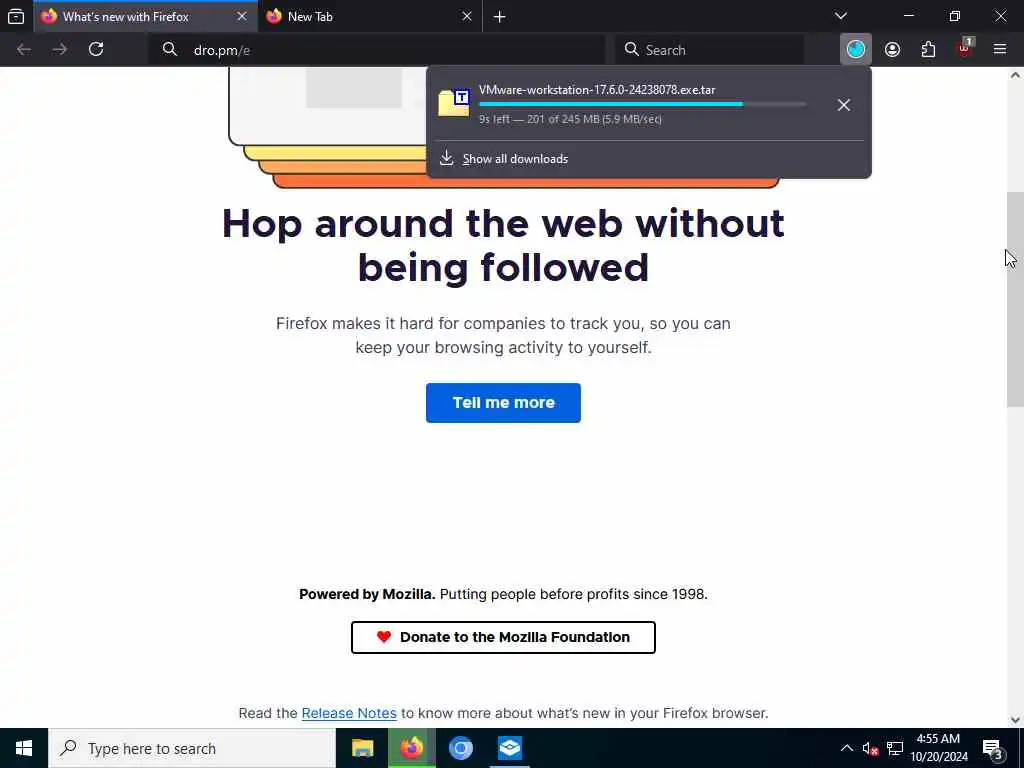Click Show all downloads
The width and height of the screenshot is (1024, 768).
pyautogui.click(x=515, y=159)
